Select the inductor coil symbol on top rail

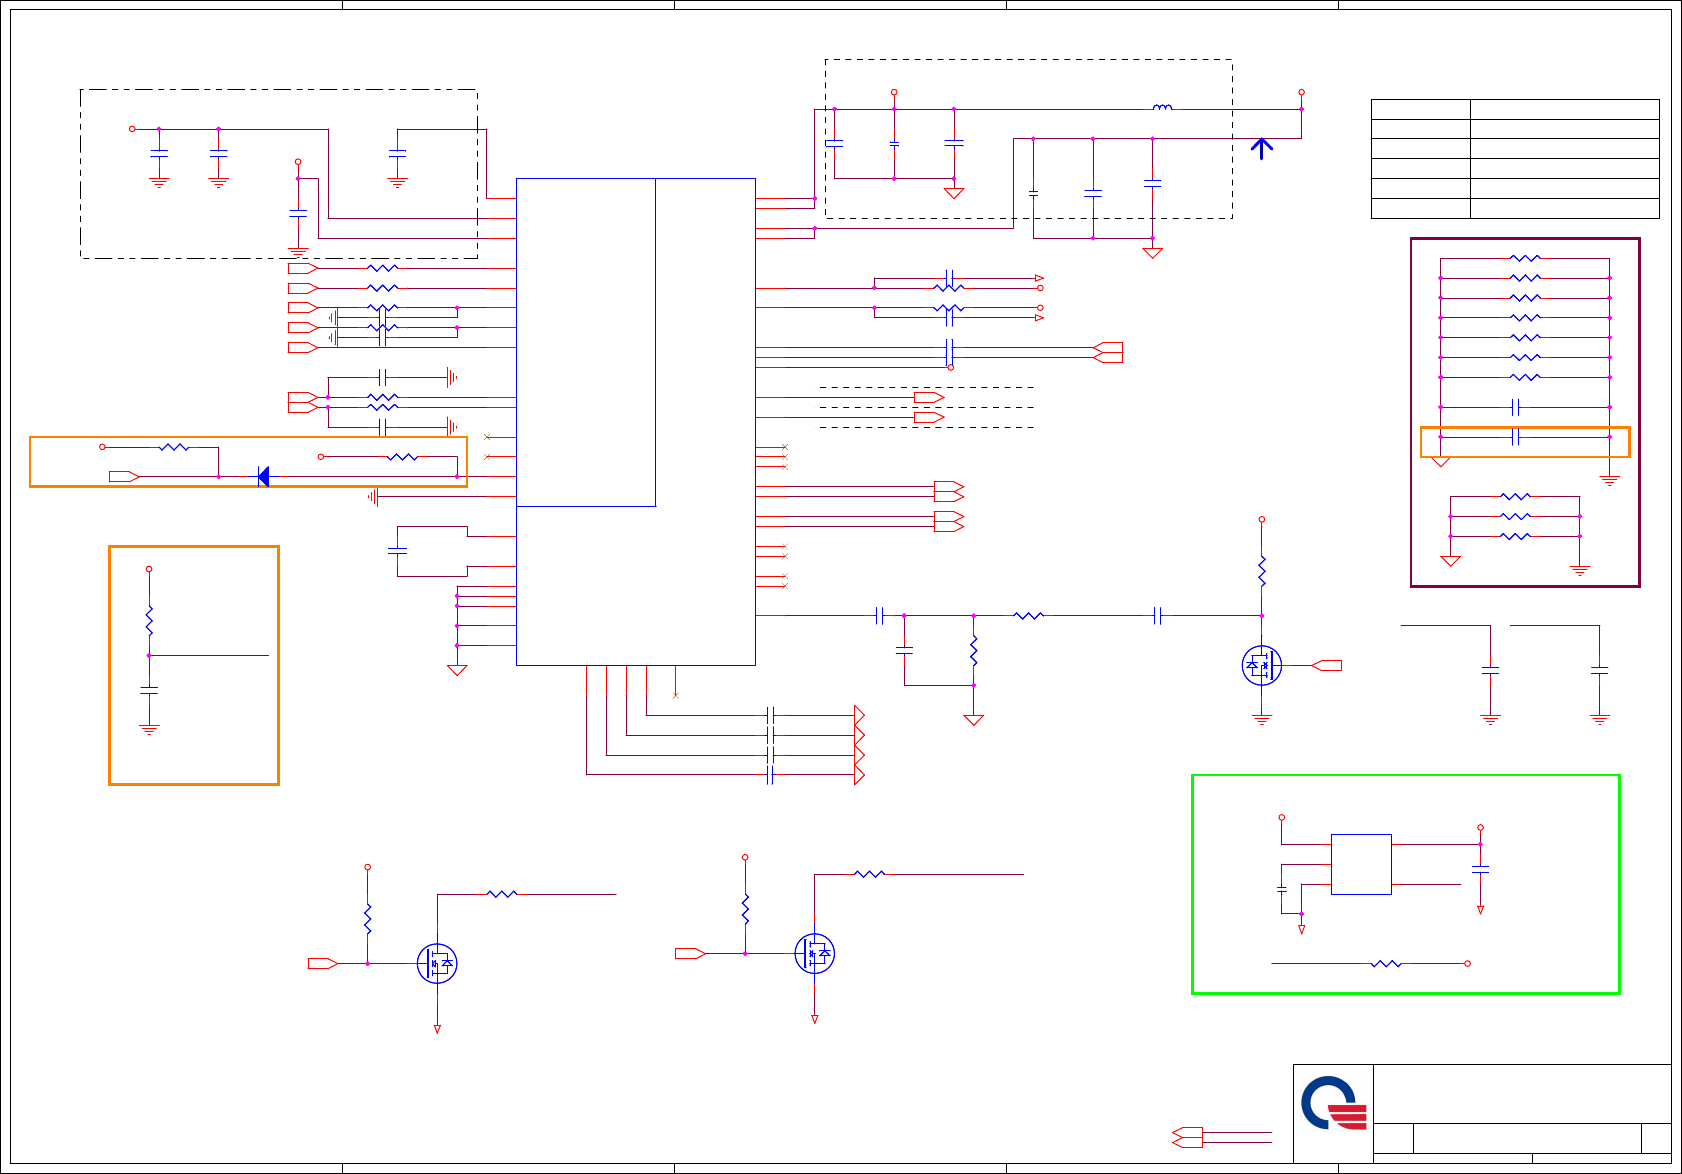pyautogui.click(x=1162, y=107)
